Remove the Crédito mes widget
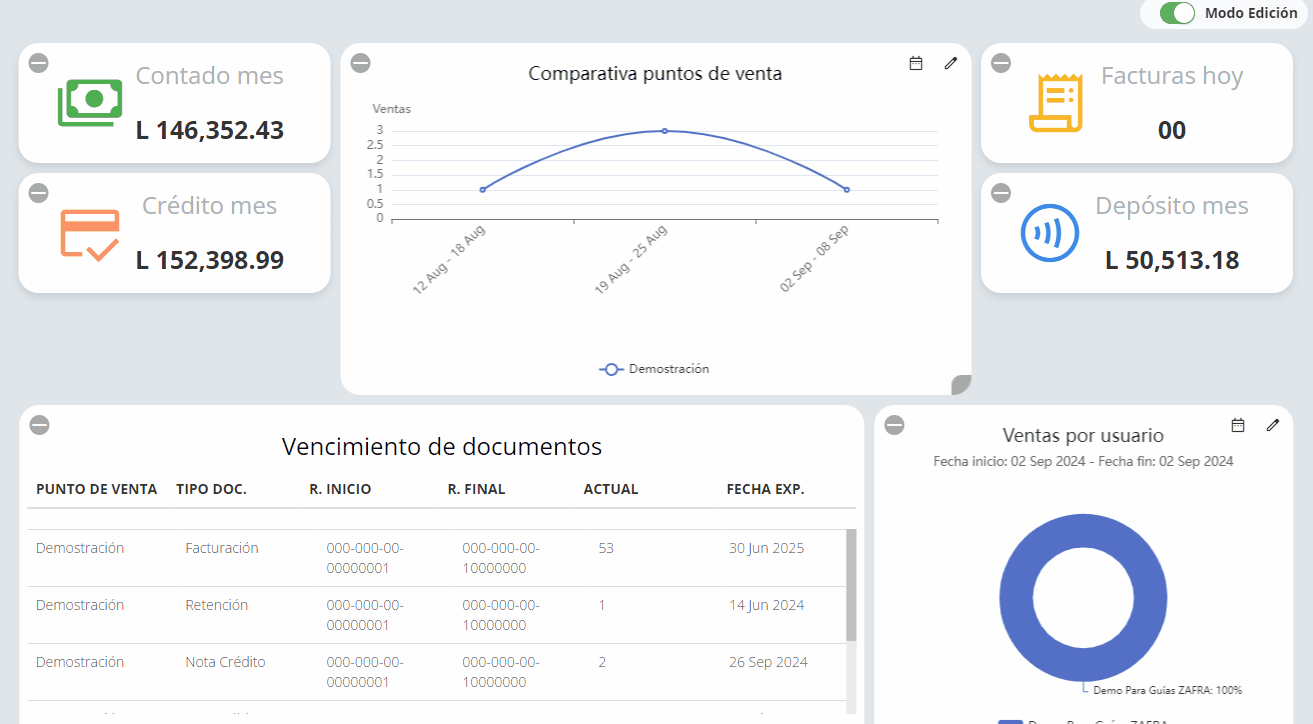This screenshot has height=724, width=1313. (x=38, y=193)
